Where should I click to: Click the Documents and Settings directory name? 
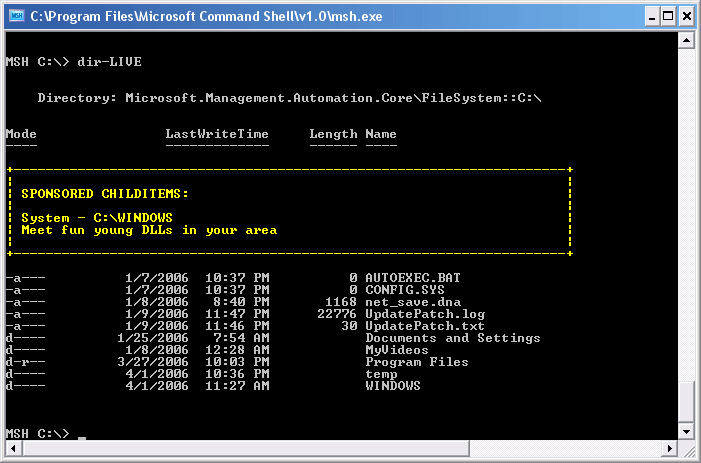pos(452,338)
